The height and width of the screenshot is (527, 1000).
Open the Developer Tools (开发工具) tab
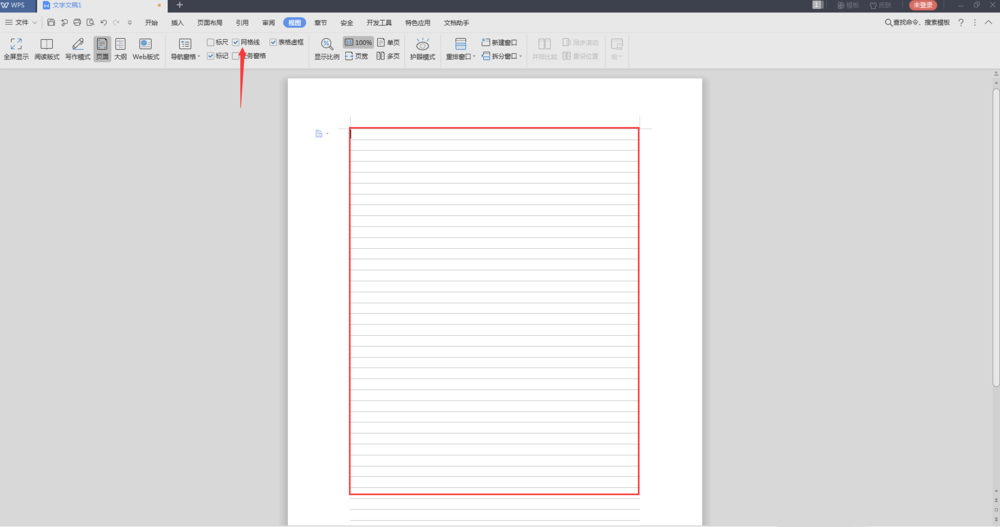379,22
